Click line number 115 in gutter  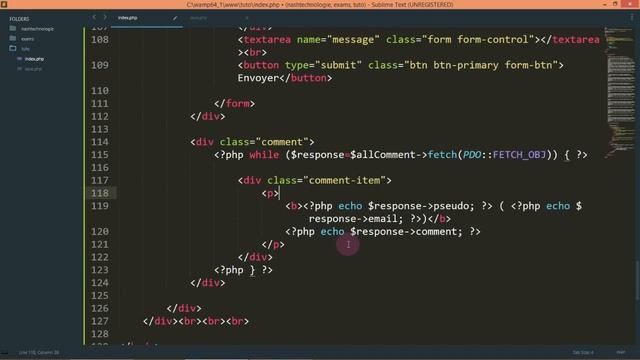pyautogui.click(x=100, y=155)
